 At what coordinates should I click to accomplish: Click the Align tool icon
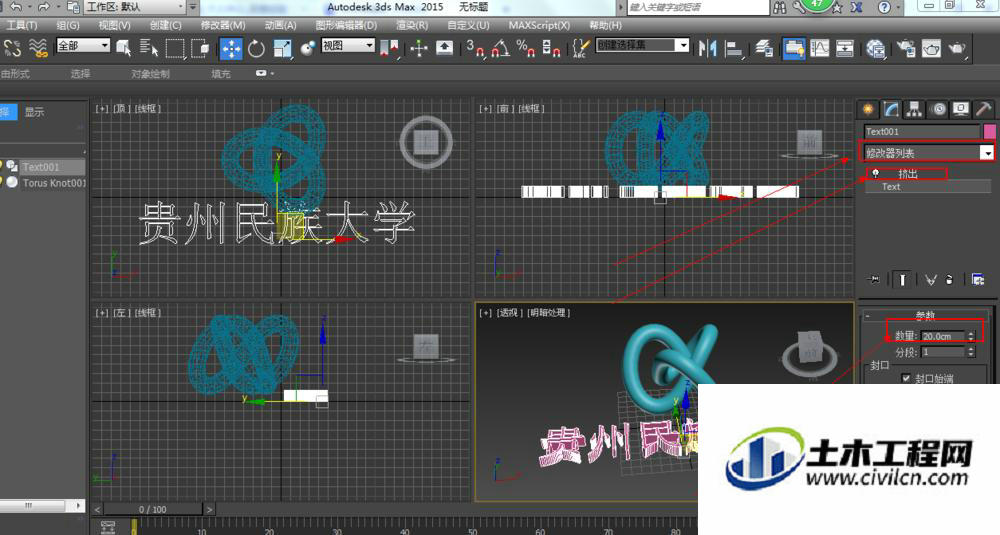pyautogui.click(x=734, y=48)
